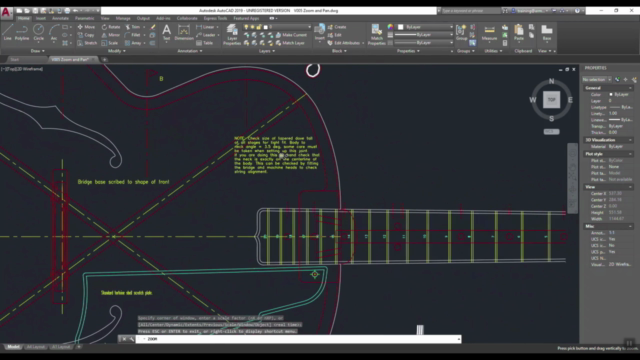Activate the Trim command

click(133, 27)
